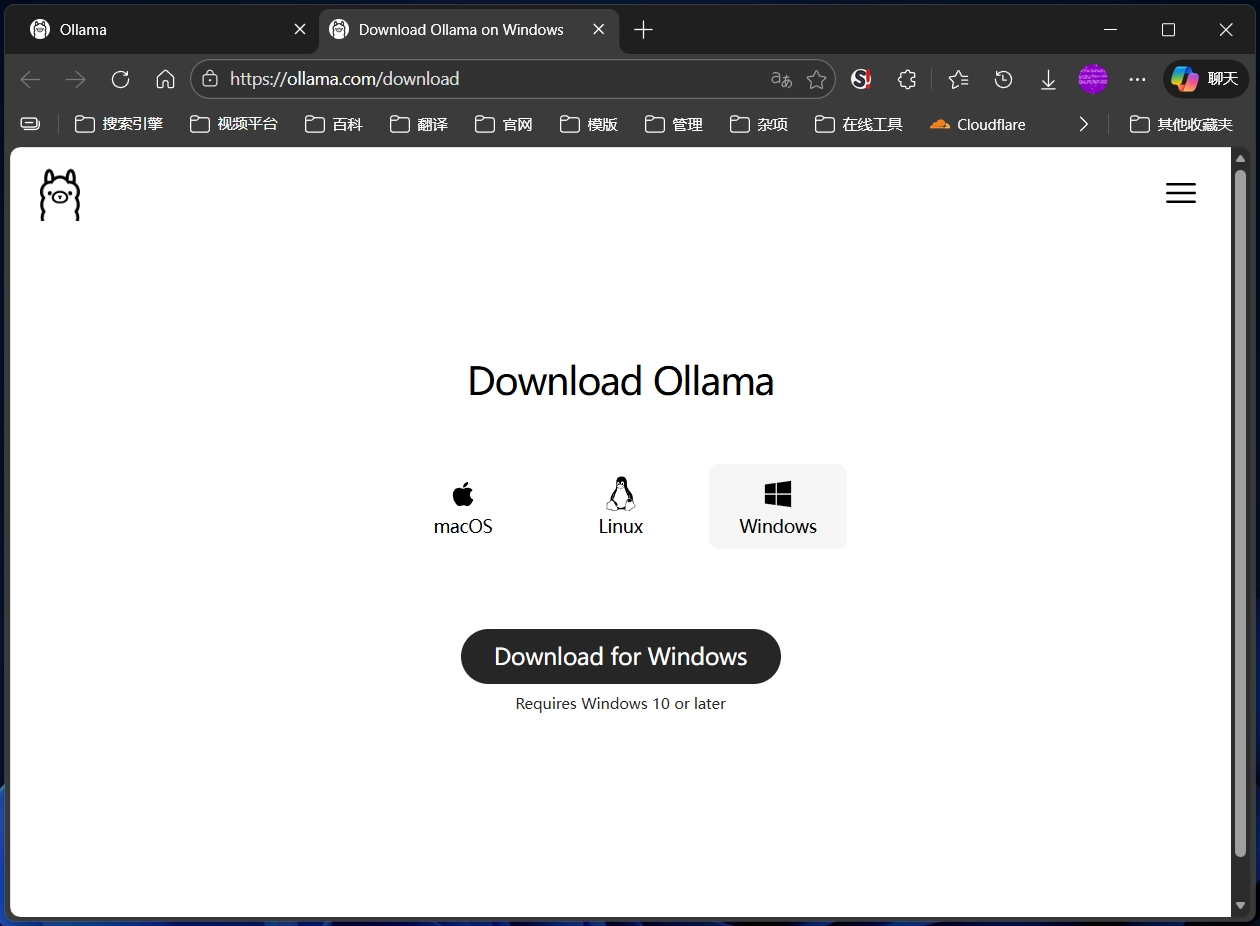Open the Cloudflare bookmark

(978, 124)
